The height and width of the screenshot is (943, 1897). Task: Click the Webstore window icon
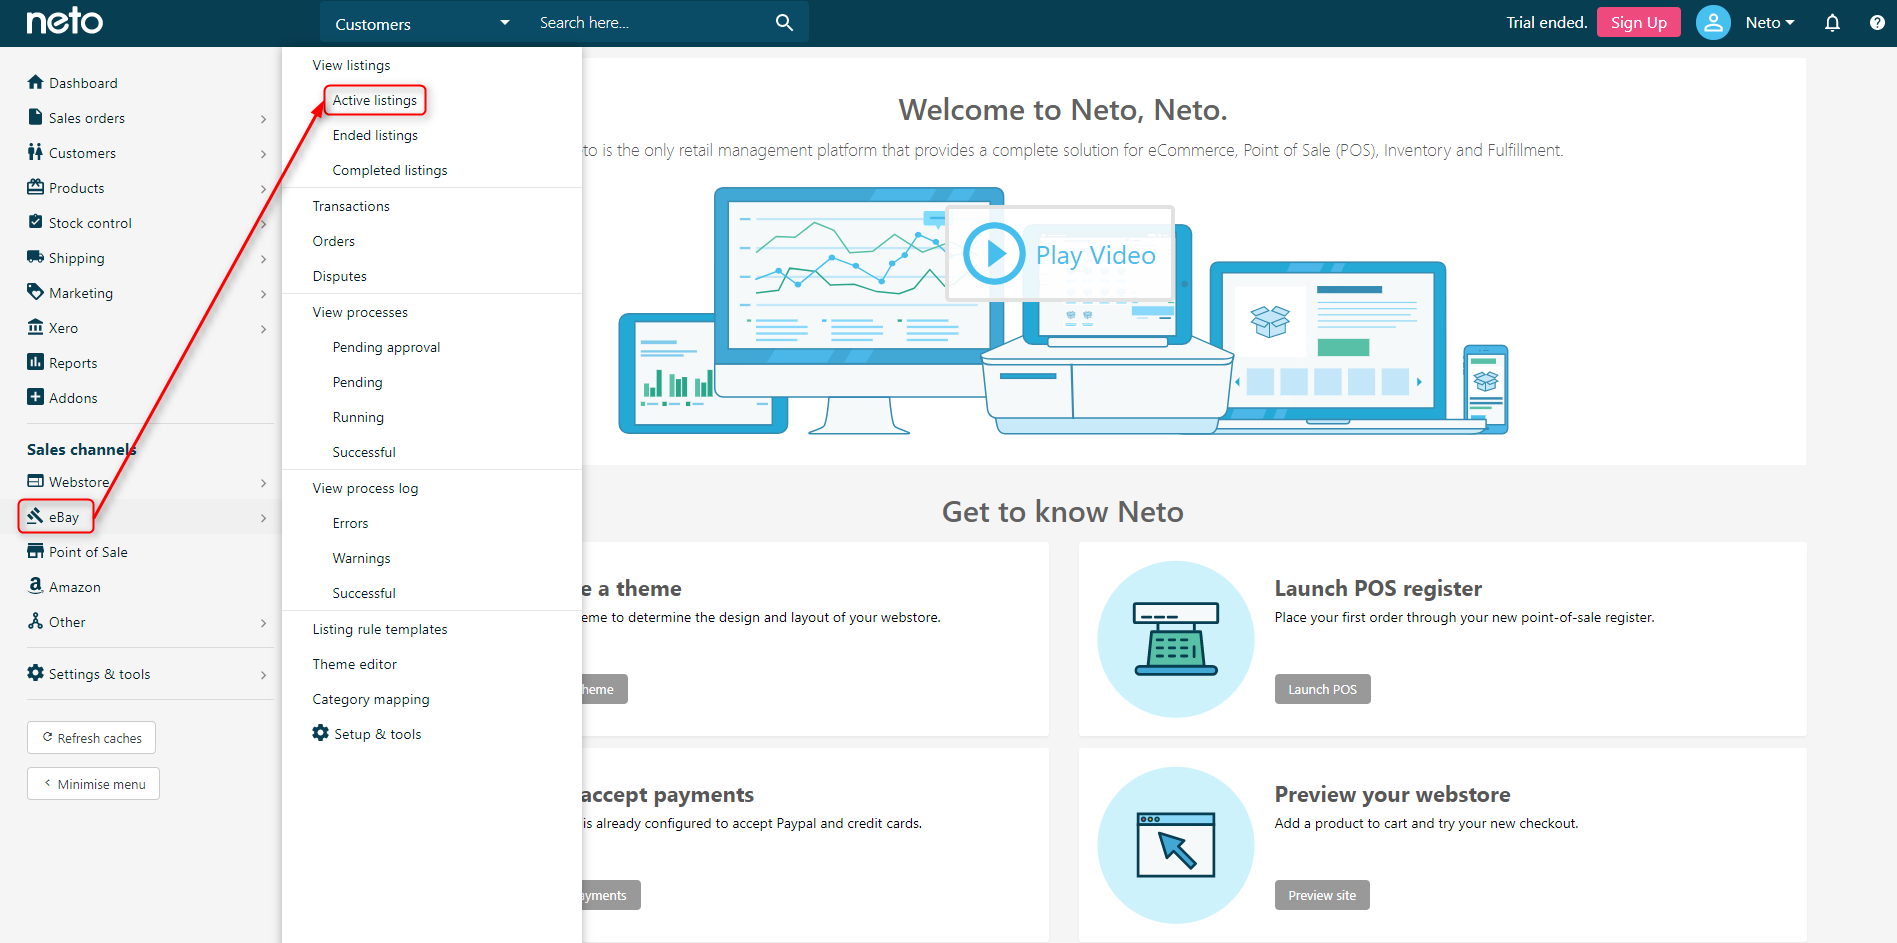(36, 481)
